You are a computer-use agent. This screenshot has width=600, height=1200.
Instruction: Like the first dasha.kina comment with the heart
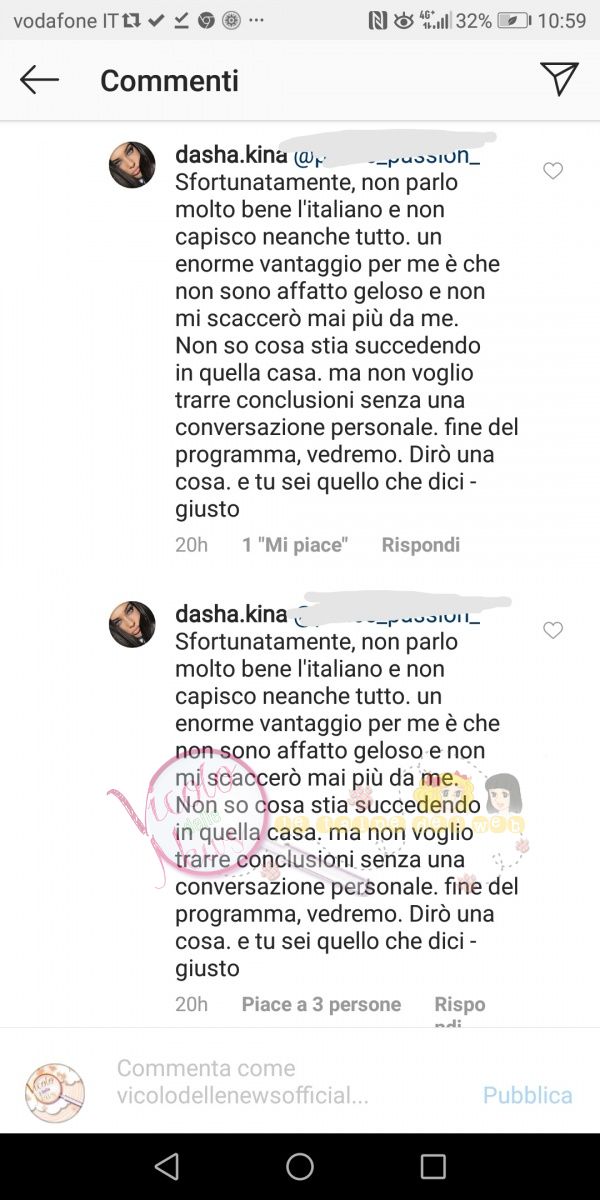click(x=553, y=171)
